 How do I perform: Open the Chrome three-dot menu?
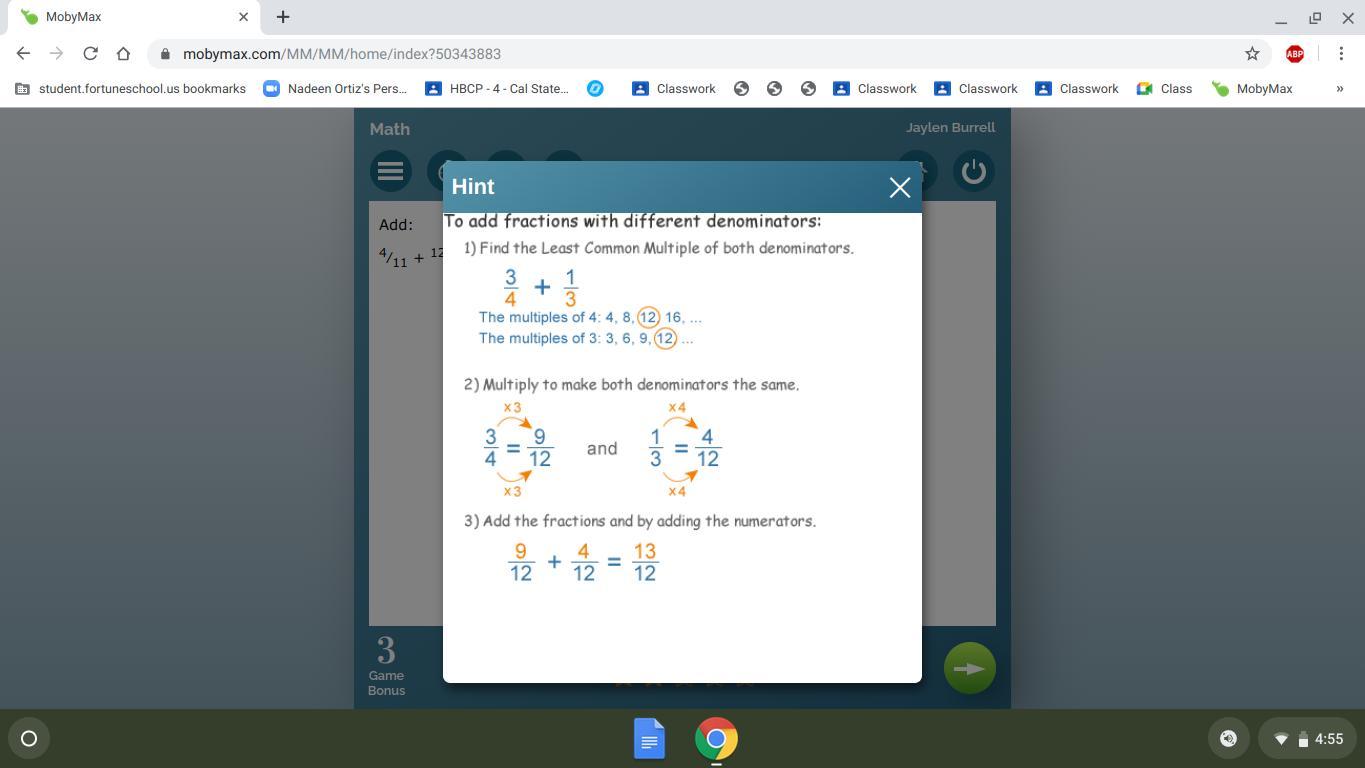coord(1341,54)
